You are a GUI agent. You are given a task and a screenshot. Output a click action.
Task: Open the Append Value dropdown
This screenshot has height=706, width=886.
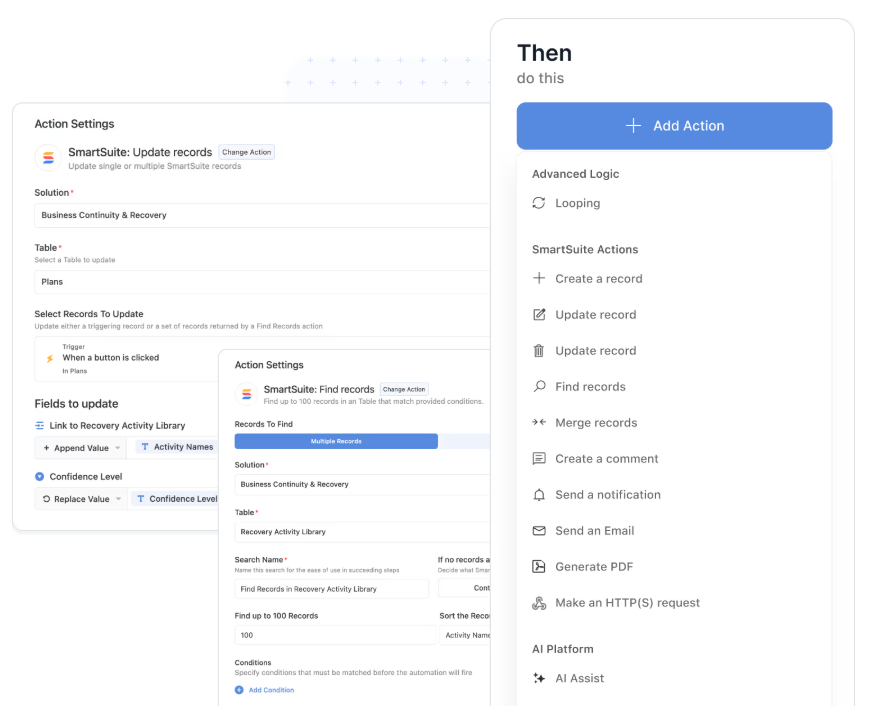[80, 448]
